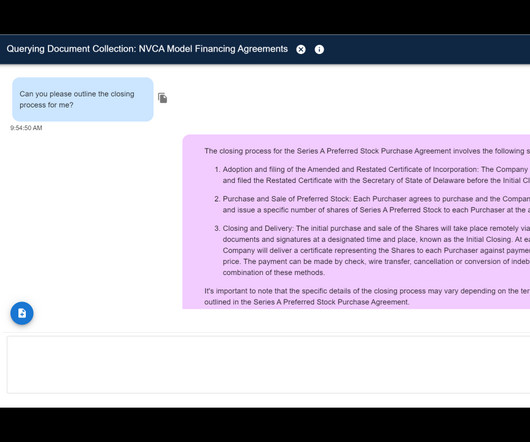The width and height of the screenshot is (530, 442).
Task: Click the line "Company will deliver a certificate"
Action: click(x=376, y=250)
